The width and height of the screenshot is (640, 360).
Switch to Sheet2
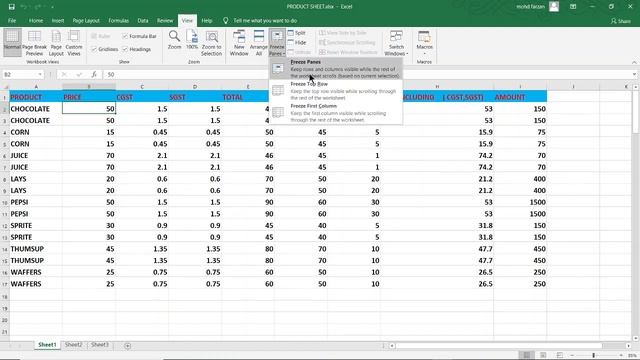point(73,345)
